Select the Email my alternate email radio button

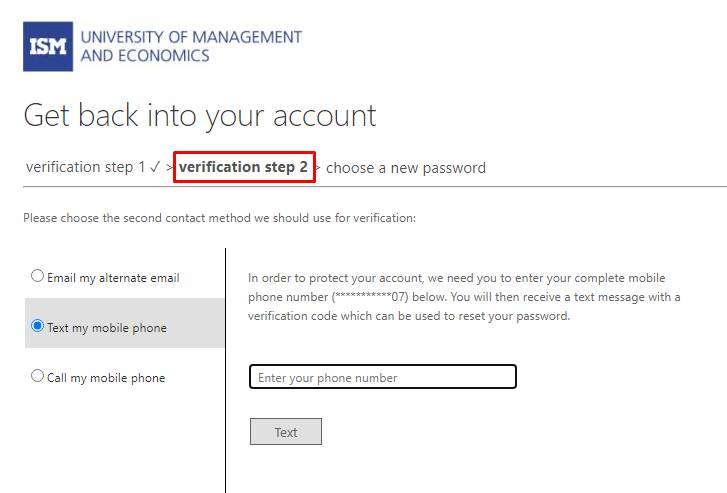click(x=37, y=275)
